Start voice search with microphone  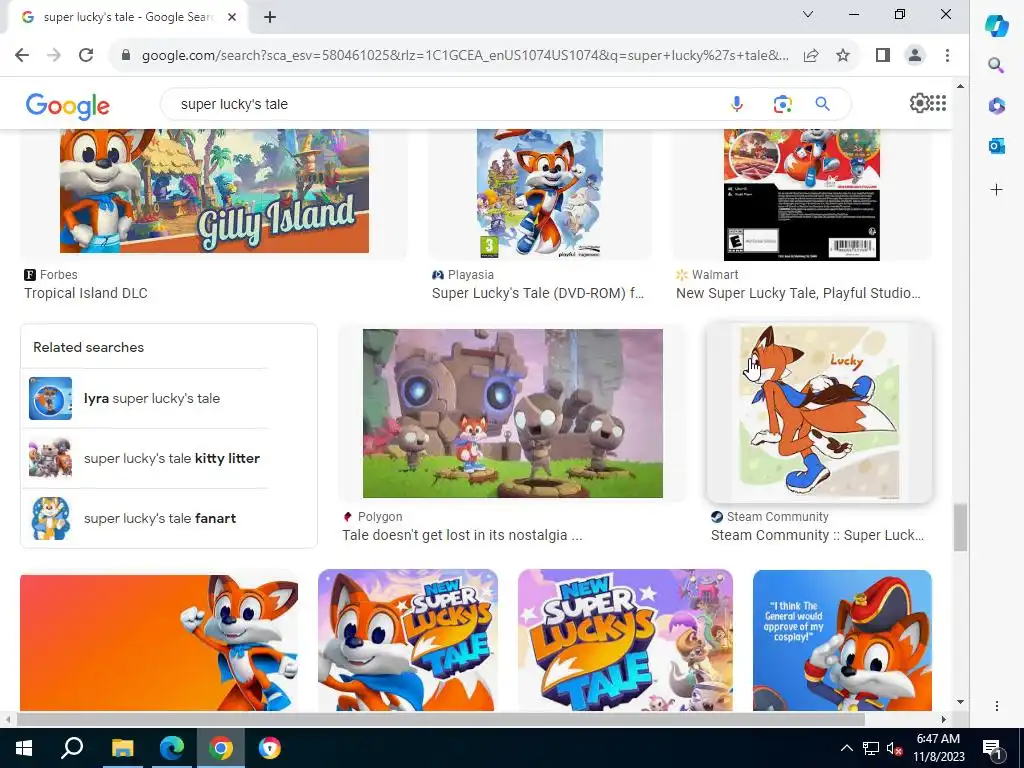tap(737, 104)
